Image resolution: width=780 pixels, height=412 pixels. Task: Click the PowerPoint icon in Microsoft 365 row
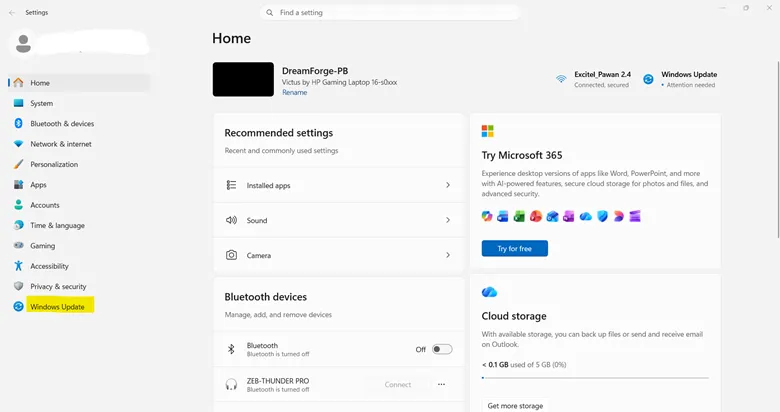(536, 216)
